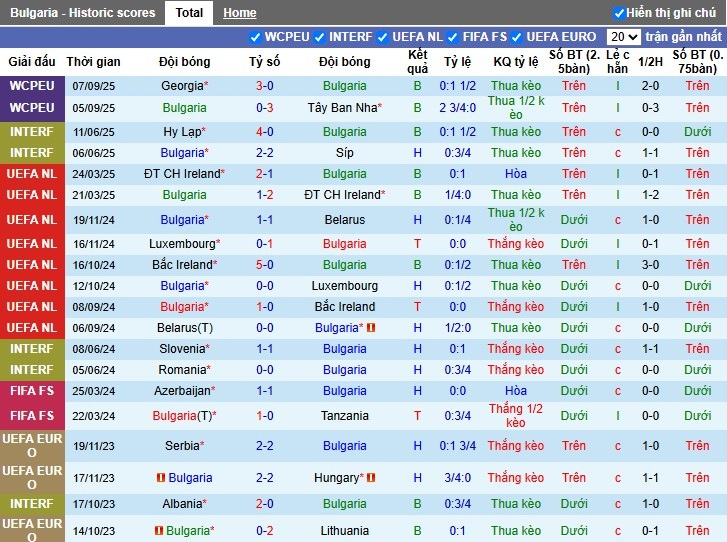Toggle the UEFA EURO checkbox
The width and height of the screenshot is (727, 542).
click(x=517, y=37)
